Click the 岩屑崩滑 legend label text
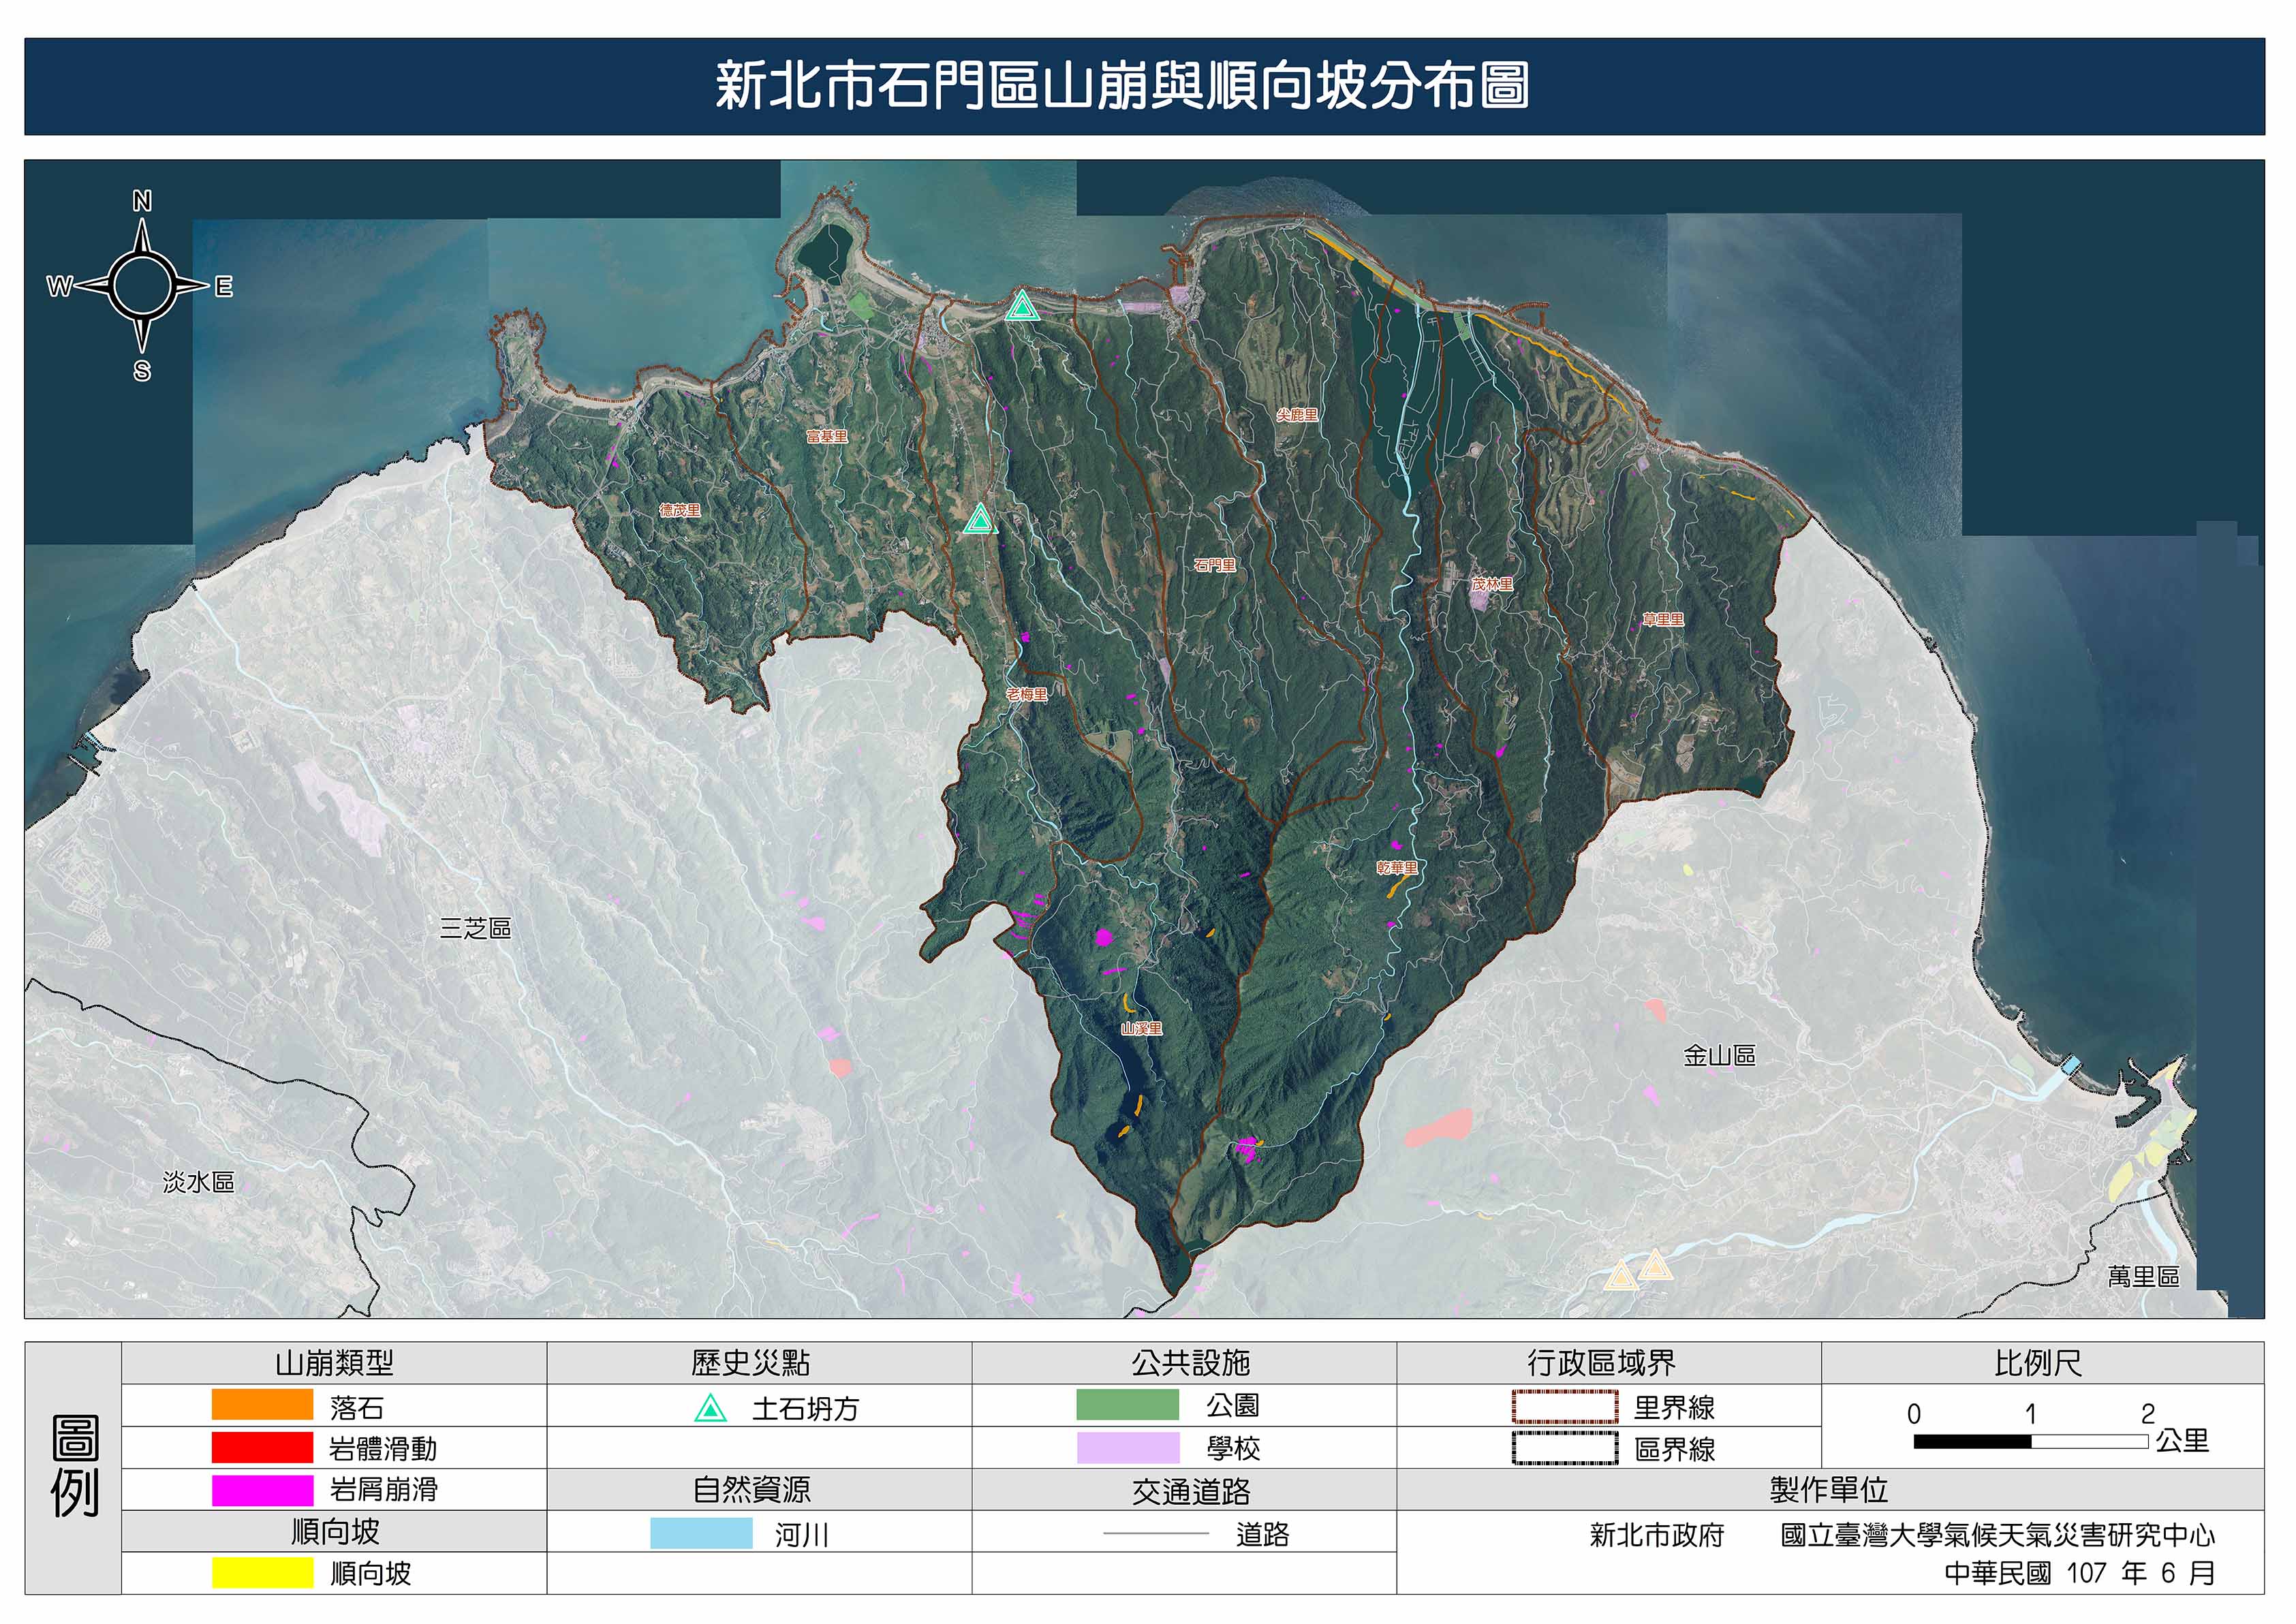The height and width of the screenshot is (1624, 2296). pos(384,1490)
